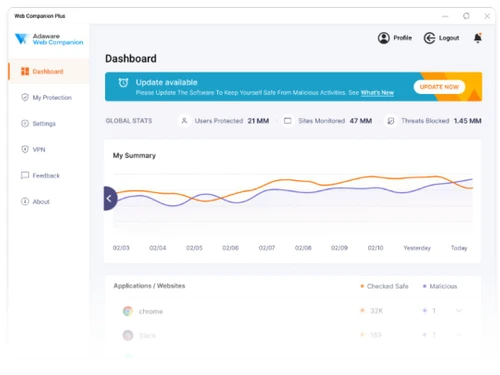Screen dimensions: 500x375
Task: Click the Dashboard grid icon
Action: pyautogui.click(x=25, y=71)
